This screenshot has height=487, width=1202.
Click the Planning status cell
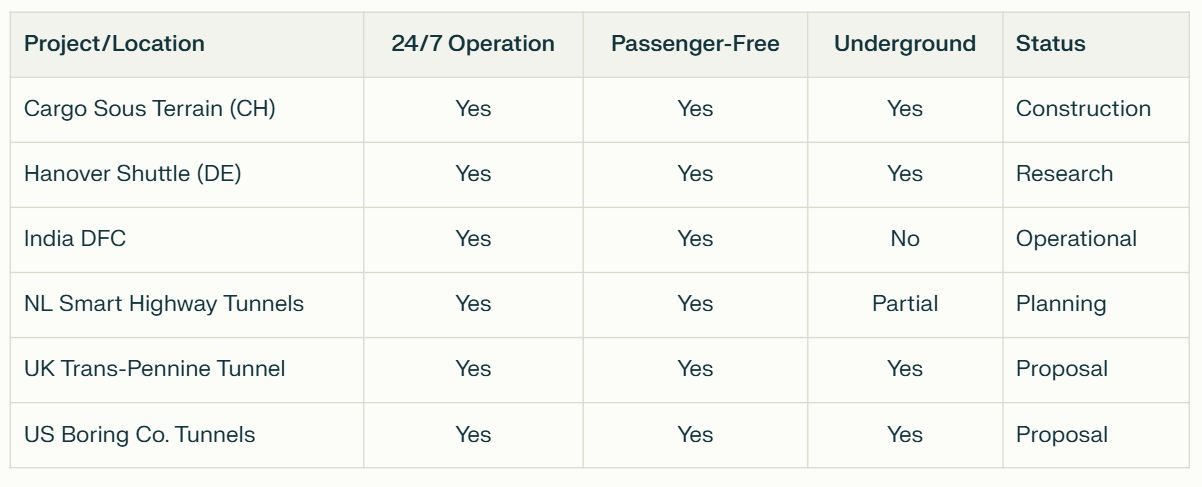pyautogui.click(x=1061, y=304)
